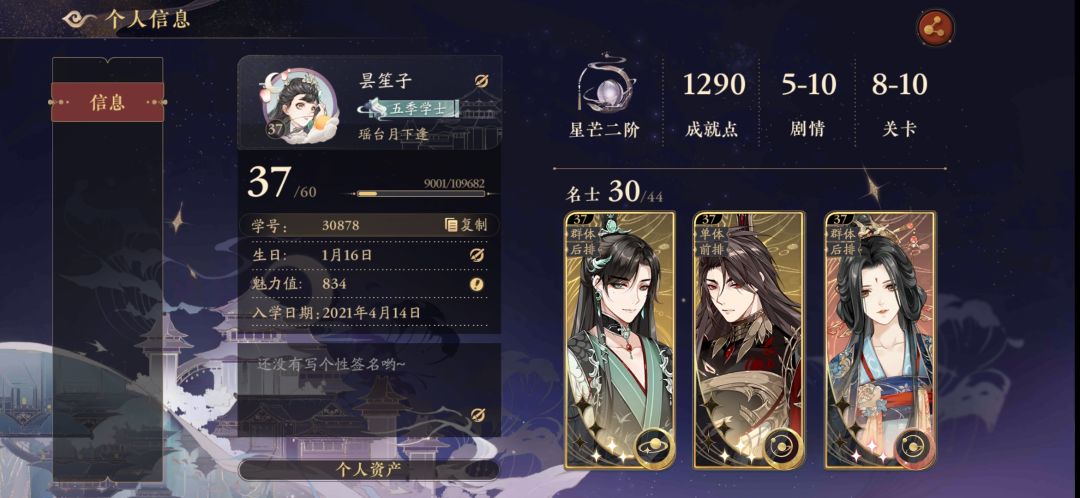Tap the 五季学士 title badge
This screenshot has height=498, width=1080.
point(409,109)
